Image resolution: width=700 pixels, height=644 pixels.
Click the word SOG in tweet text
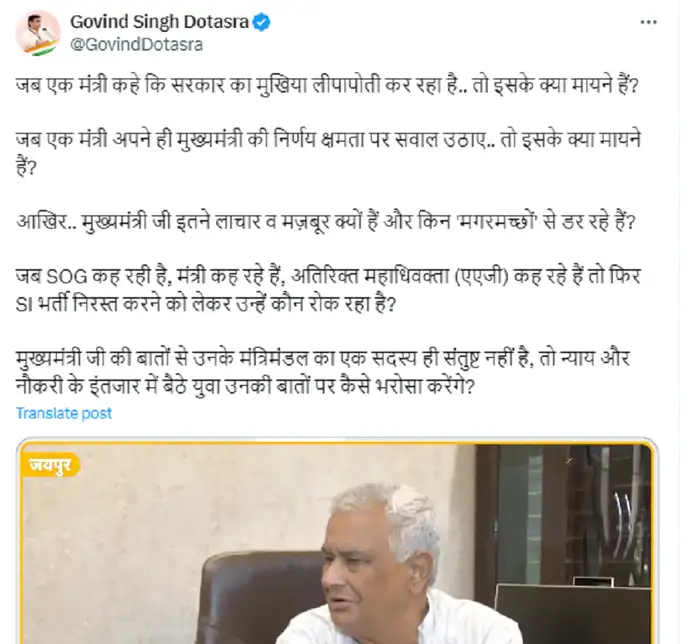(67, 277)
